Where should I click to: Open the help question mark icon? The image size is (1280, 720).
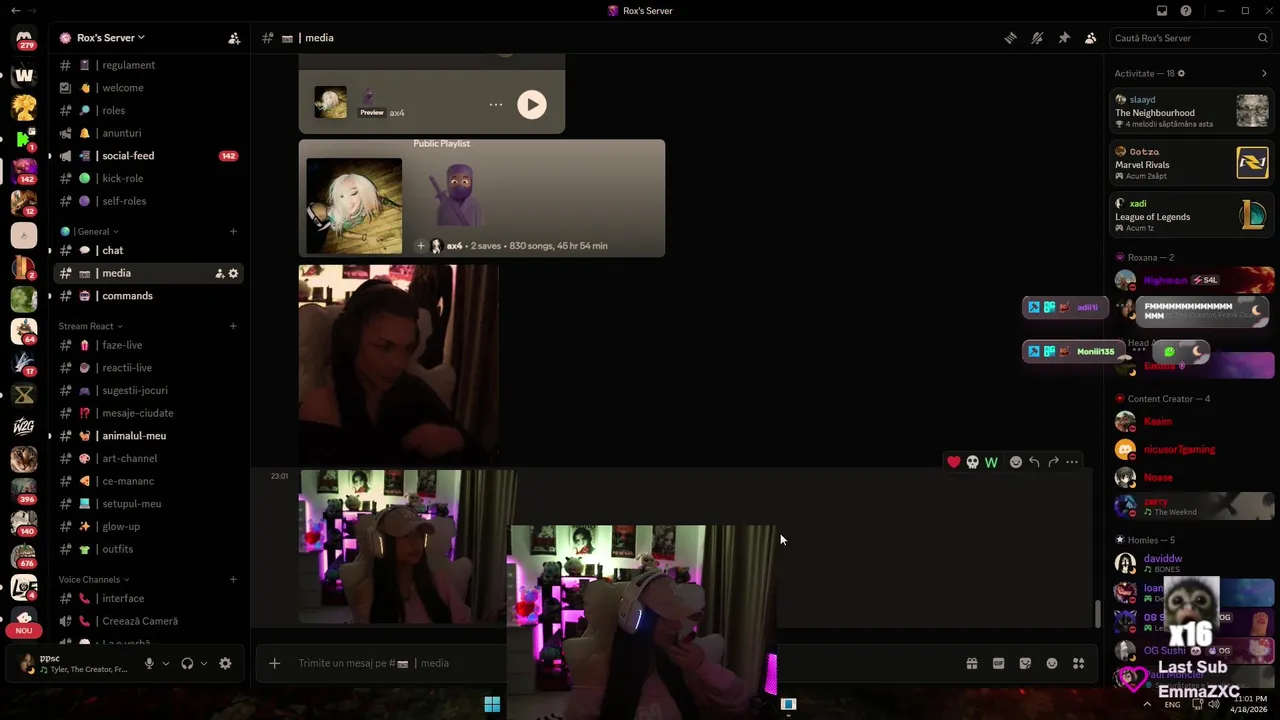(1186, 11)
